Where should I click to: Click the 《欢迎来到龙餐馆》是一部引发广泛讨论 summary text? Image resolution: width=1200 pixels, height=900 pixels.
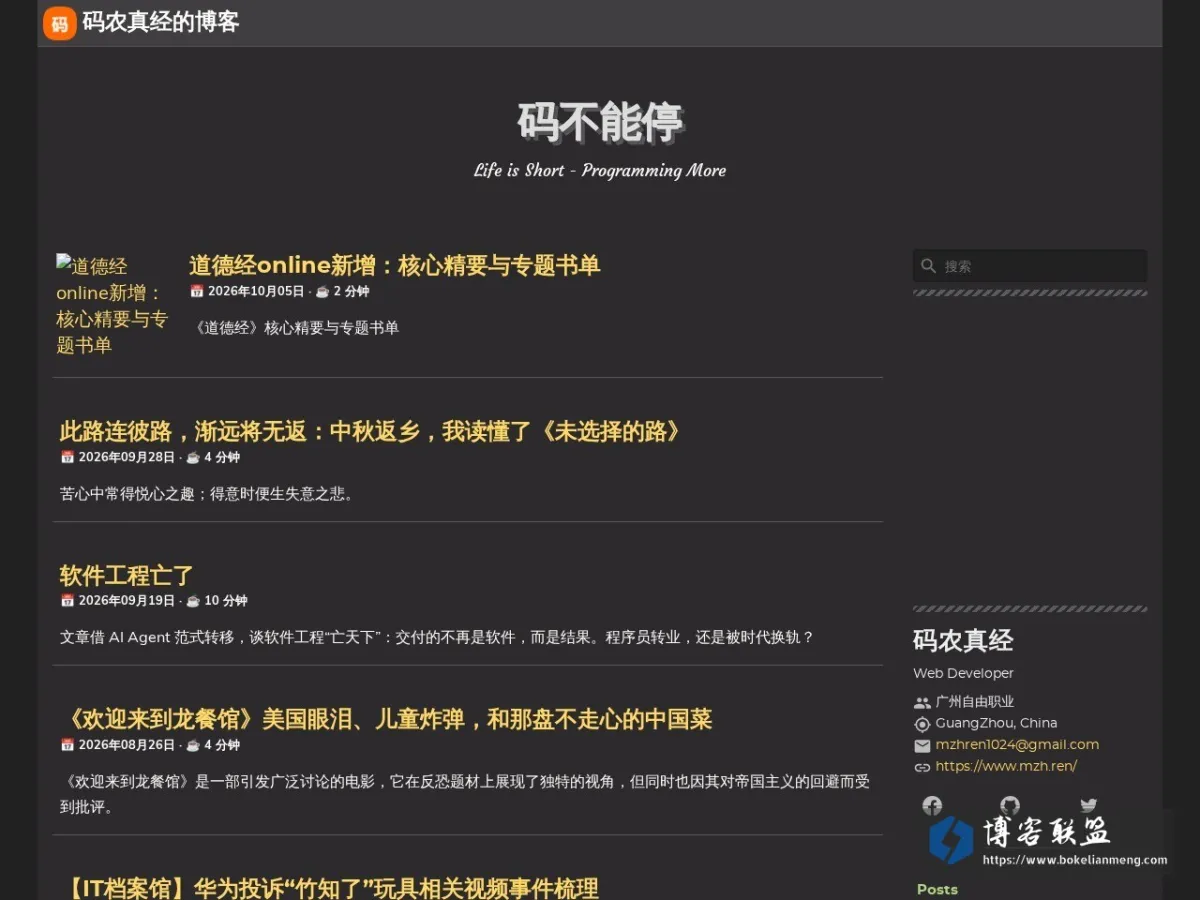tap(465, 794)
